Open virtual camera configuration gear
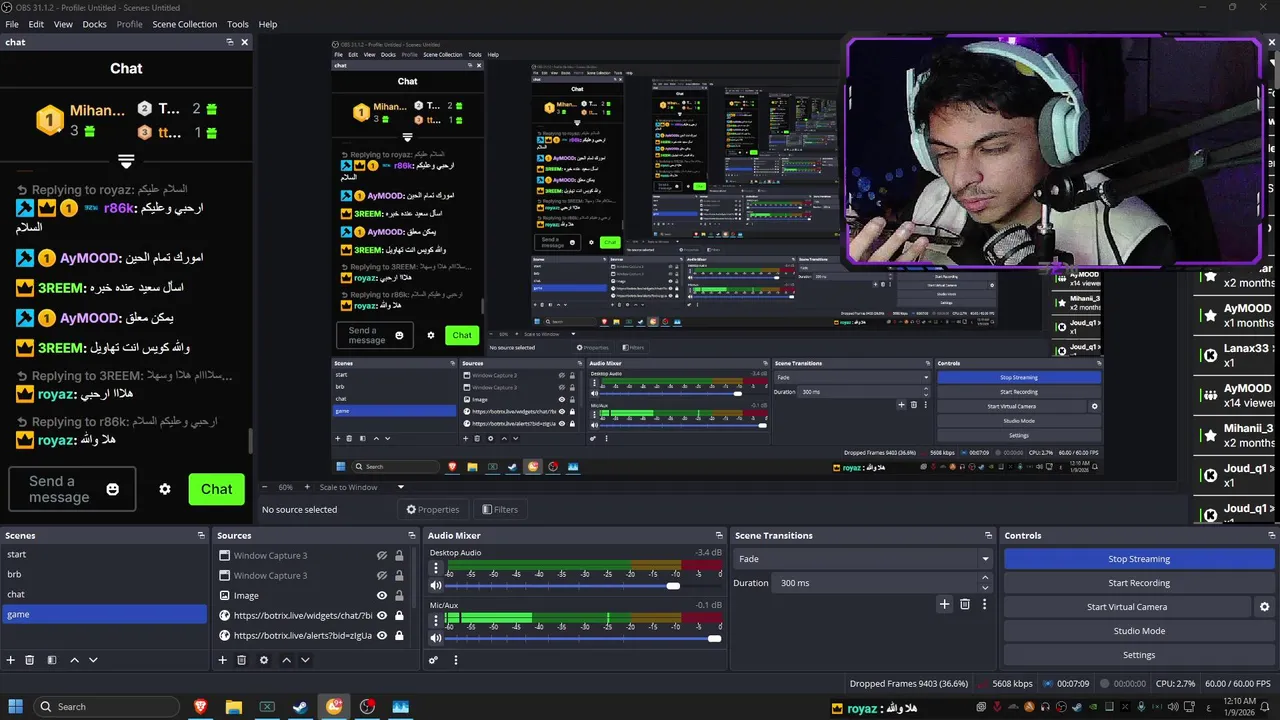Viewport: 1280px width, 720px height. (x=1264, y=607)
